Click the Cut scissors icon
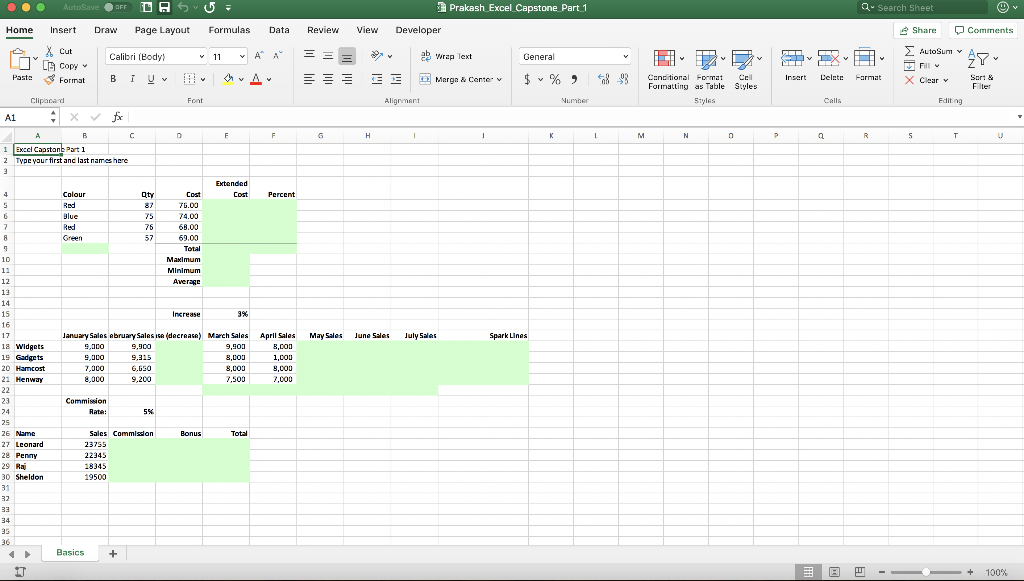 tap(49, 51)
